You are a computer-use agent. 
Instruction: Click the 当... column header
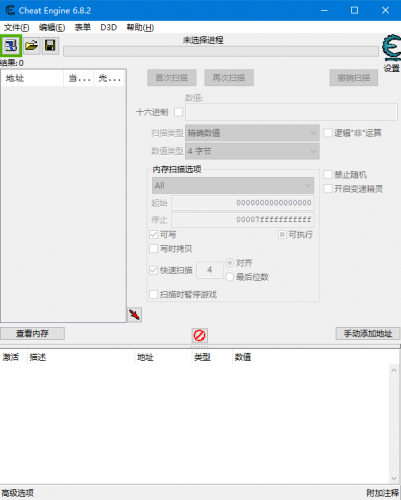[x=79, y=78]
